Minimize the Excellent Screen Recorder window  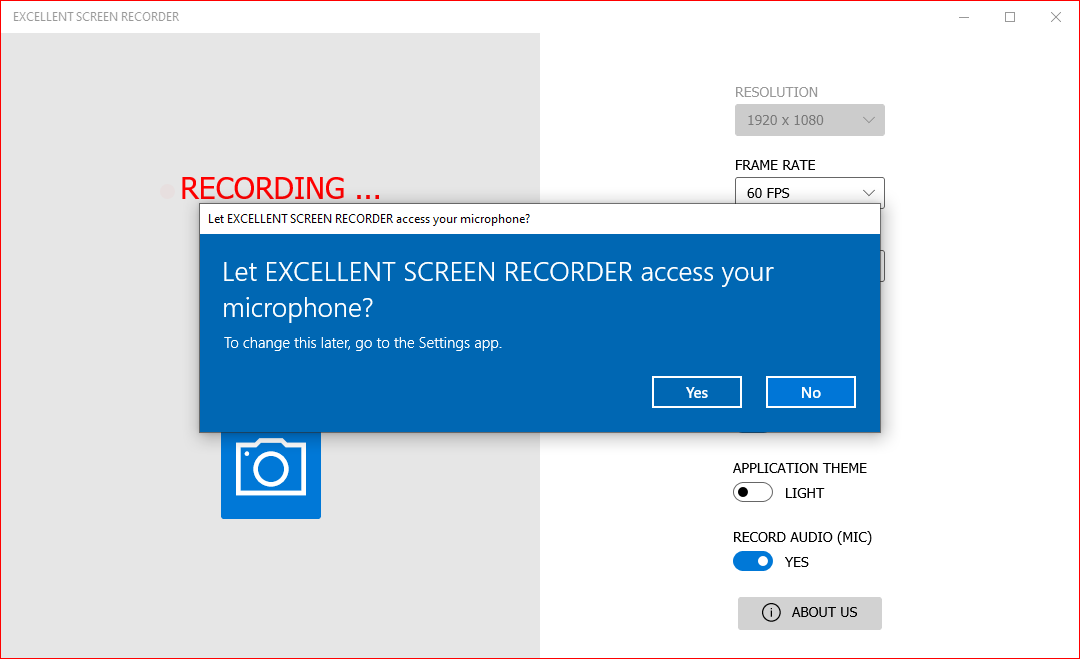coord(964,17)
